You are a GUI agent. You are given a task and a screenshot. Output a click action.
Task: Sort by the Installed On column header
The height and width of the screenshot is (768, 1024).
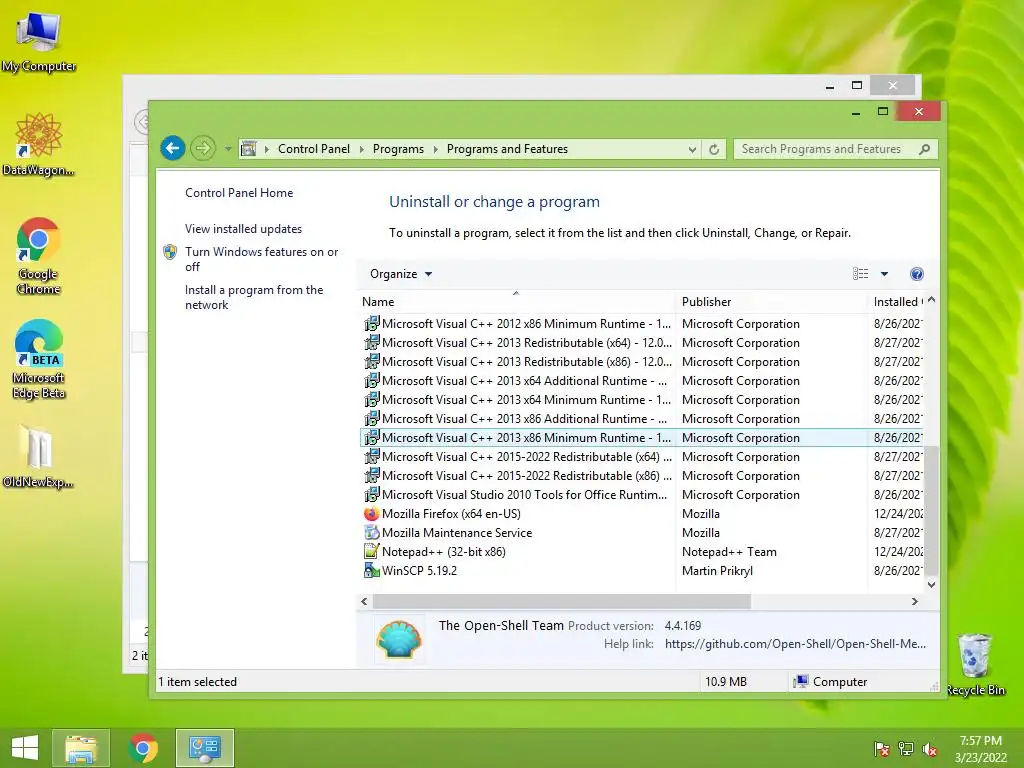[x=896, y=302]
